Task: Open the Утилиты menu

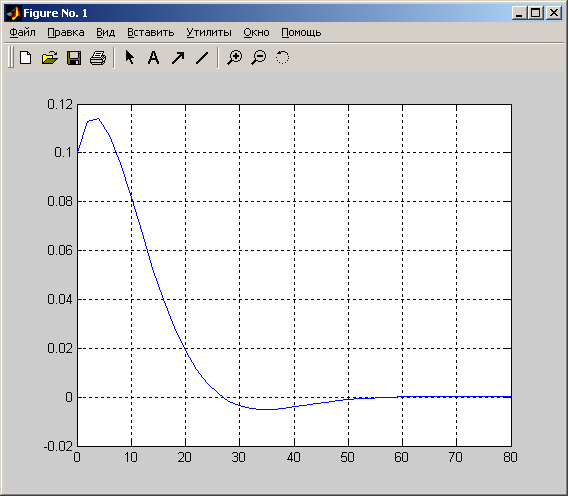Action: 209,33
